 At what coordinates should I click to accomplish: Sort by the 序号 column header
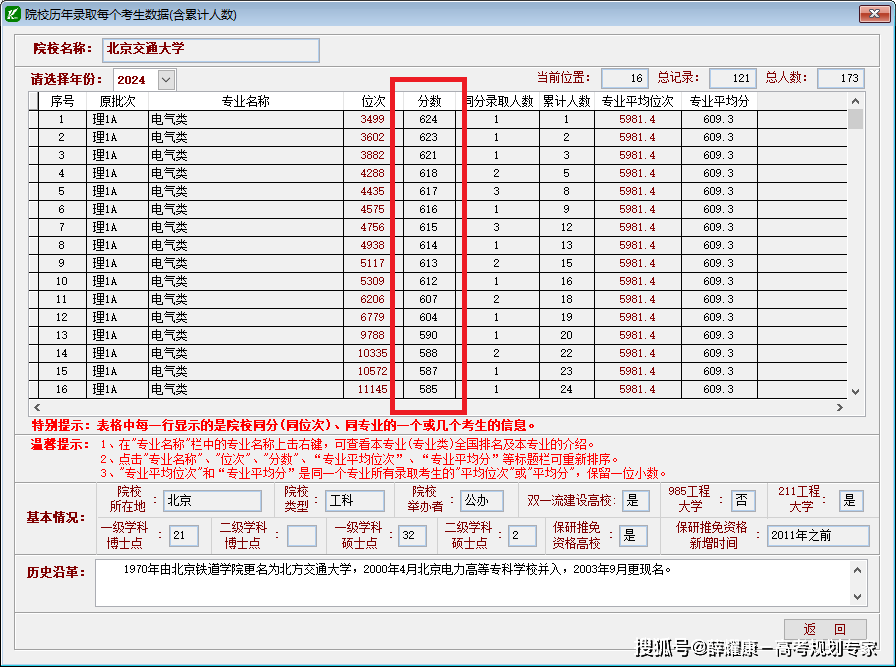[x=62, y=101]
